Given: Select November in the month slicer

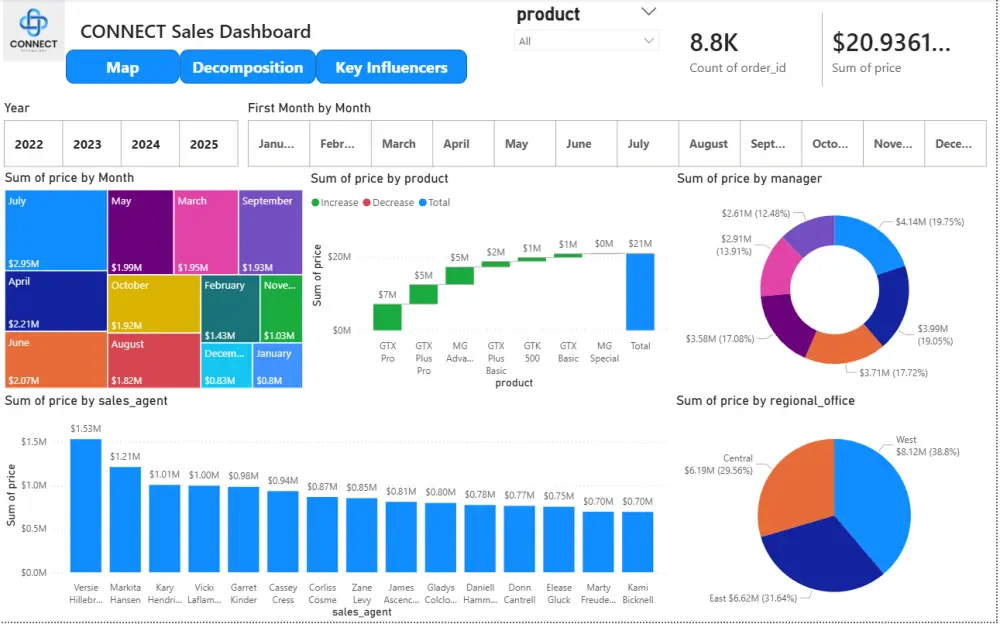Looking at the screenshot, I should tap(893, 144).
